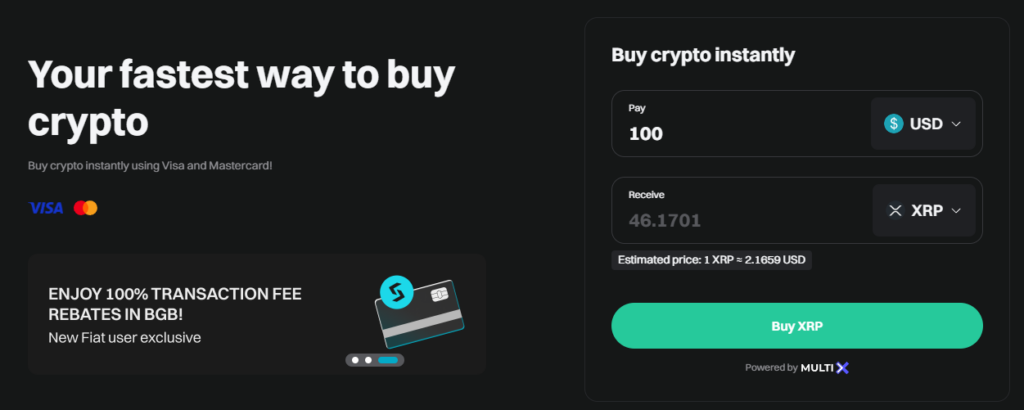Click the Visa and Mastercard subtitle text
1024x410 pixels.
pos(150,164)
